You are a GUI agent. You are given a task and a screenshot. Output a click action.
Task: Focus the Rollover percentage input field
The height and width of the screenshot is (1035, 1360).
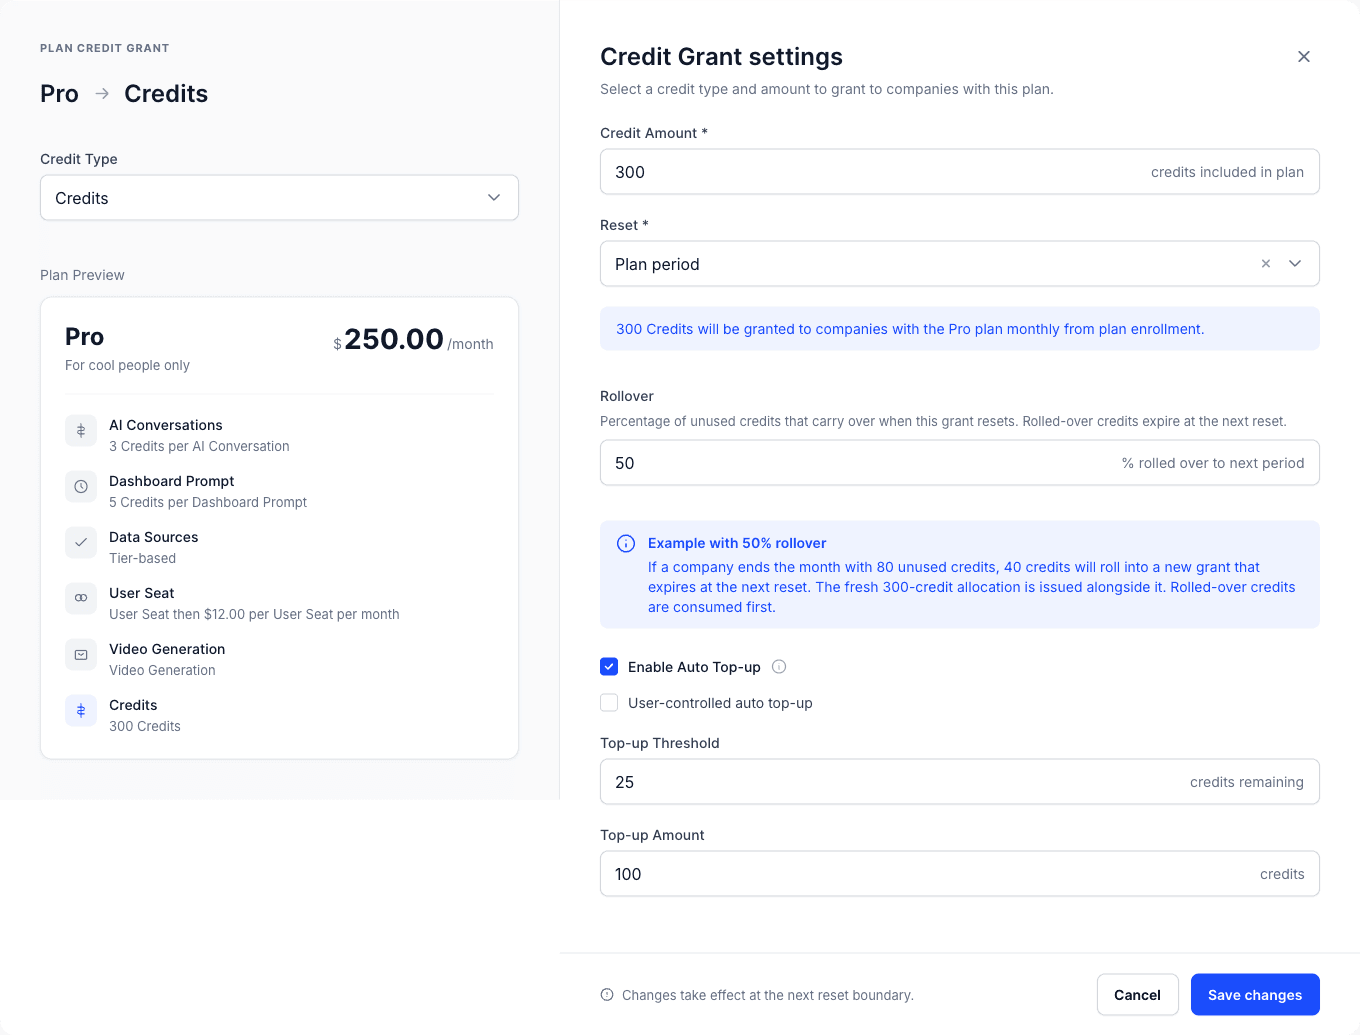(960, 463)
